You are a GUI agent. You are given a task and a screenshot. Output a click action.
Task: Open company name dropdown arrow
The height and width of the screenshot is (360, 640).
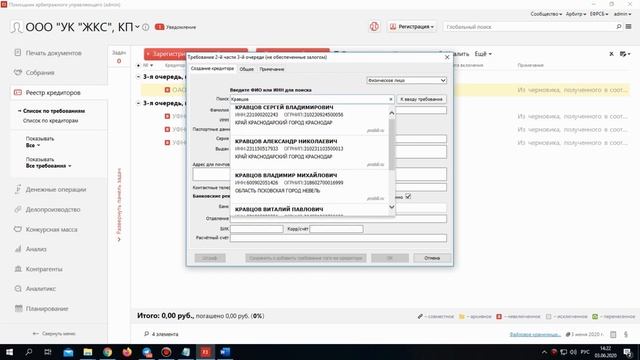pos(137,27)
